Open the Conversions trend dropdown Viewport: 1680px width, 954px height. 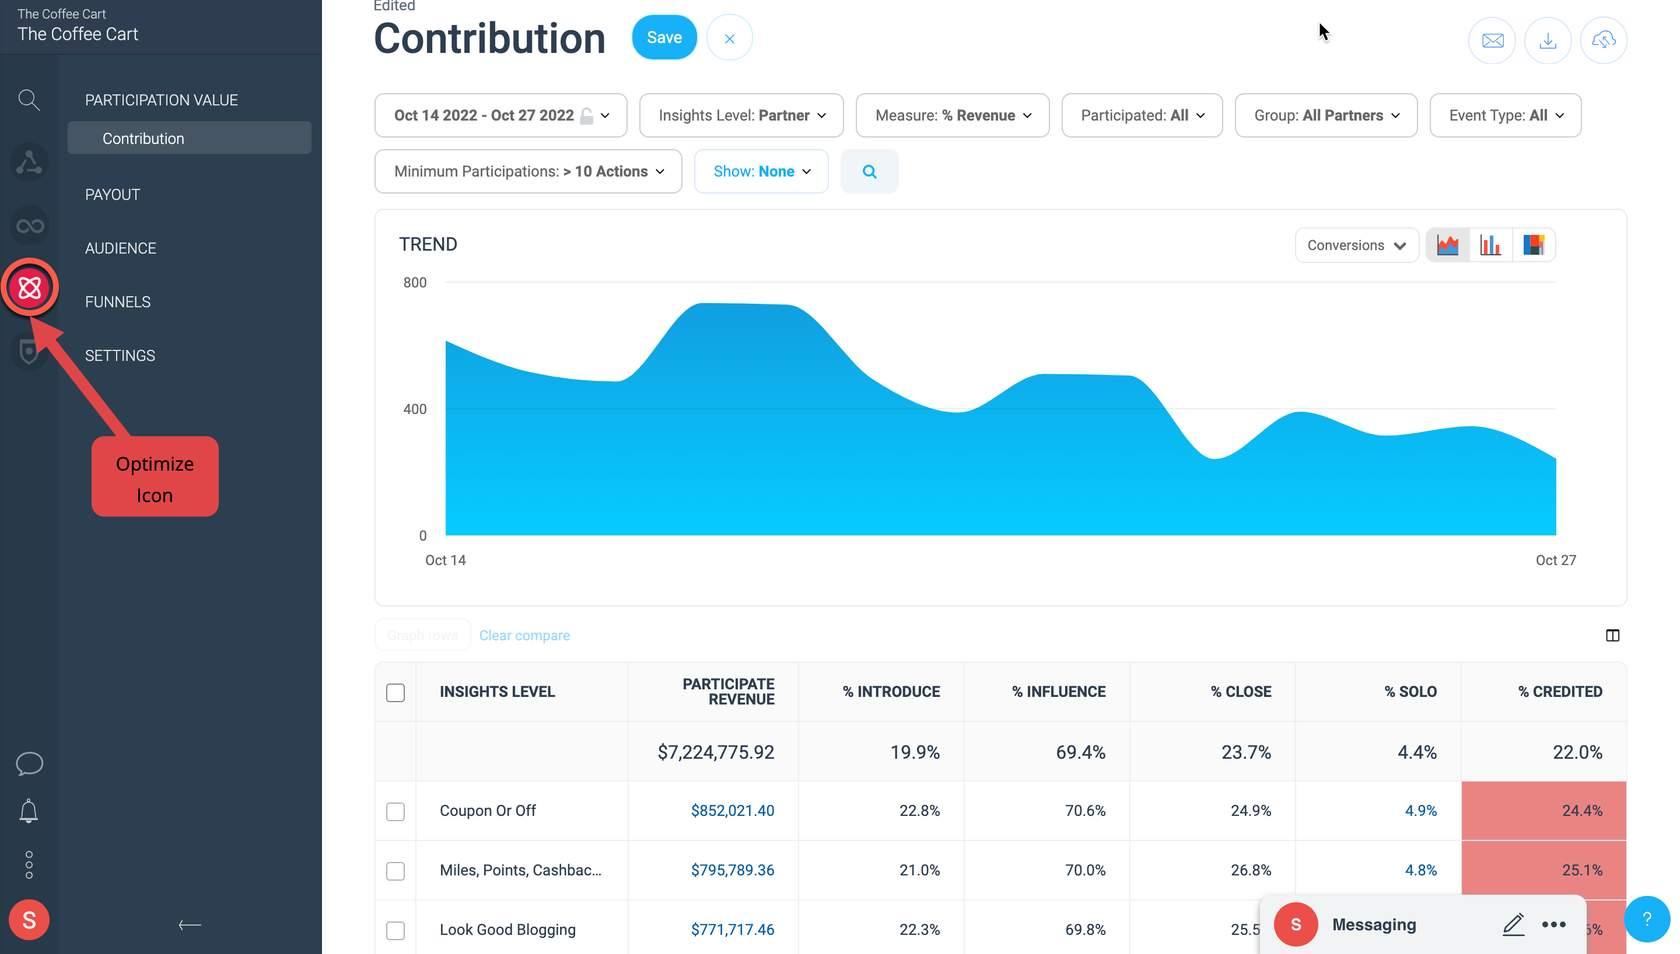1357,246
